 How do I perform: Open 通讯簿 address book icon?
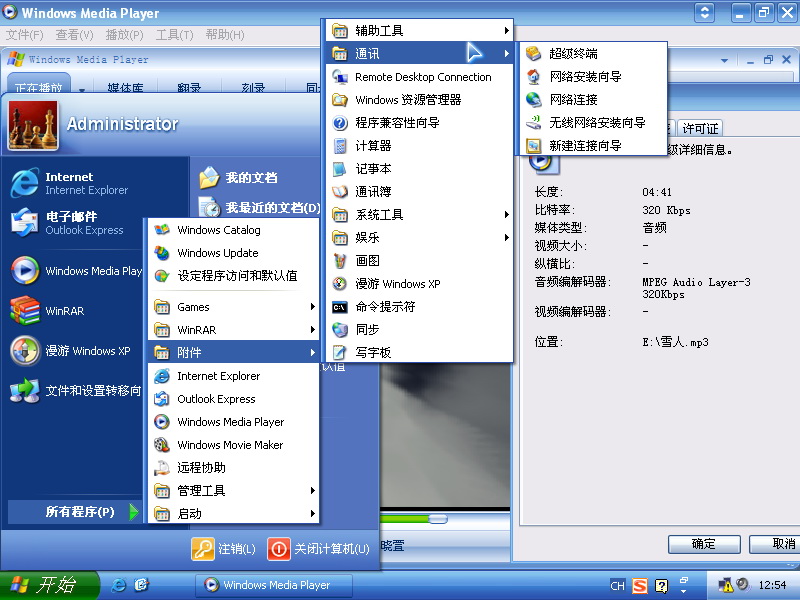(x=340, y=192)
